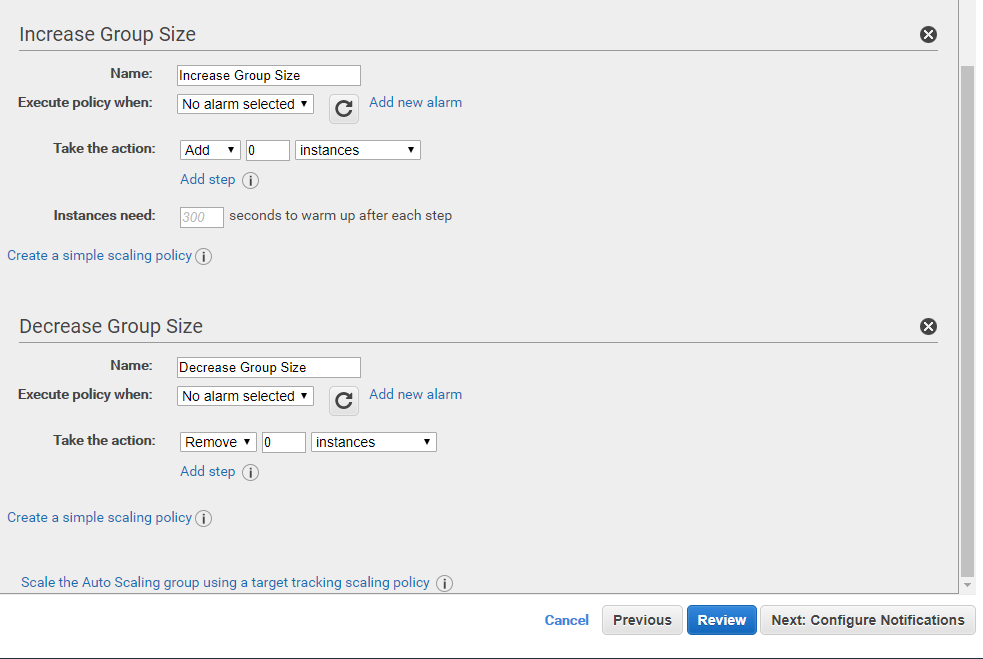This screenshot has width=983, height=659.
Task: Click the vertical scrollbar thumb
Action: pos(967,320)
